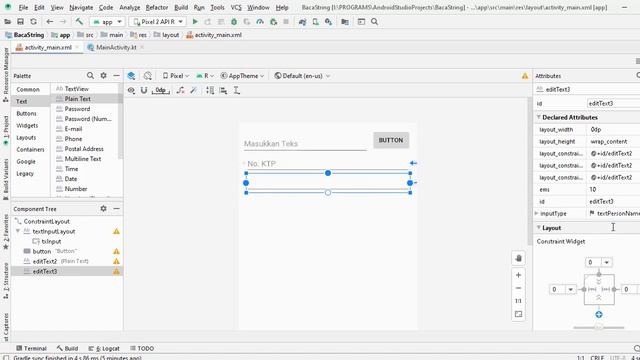
Task: Click orientation for preview icon
Action: coord(148,76)
